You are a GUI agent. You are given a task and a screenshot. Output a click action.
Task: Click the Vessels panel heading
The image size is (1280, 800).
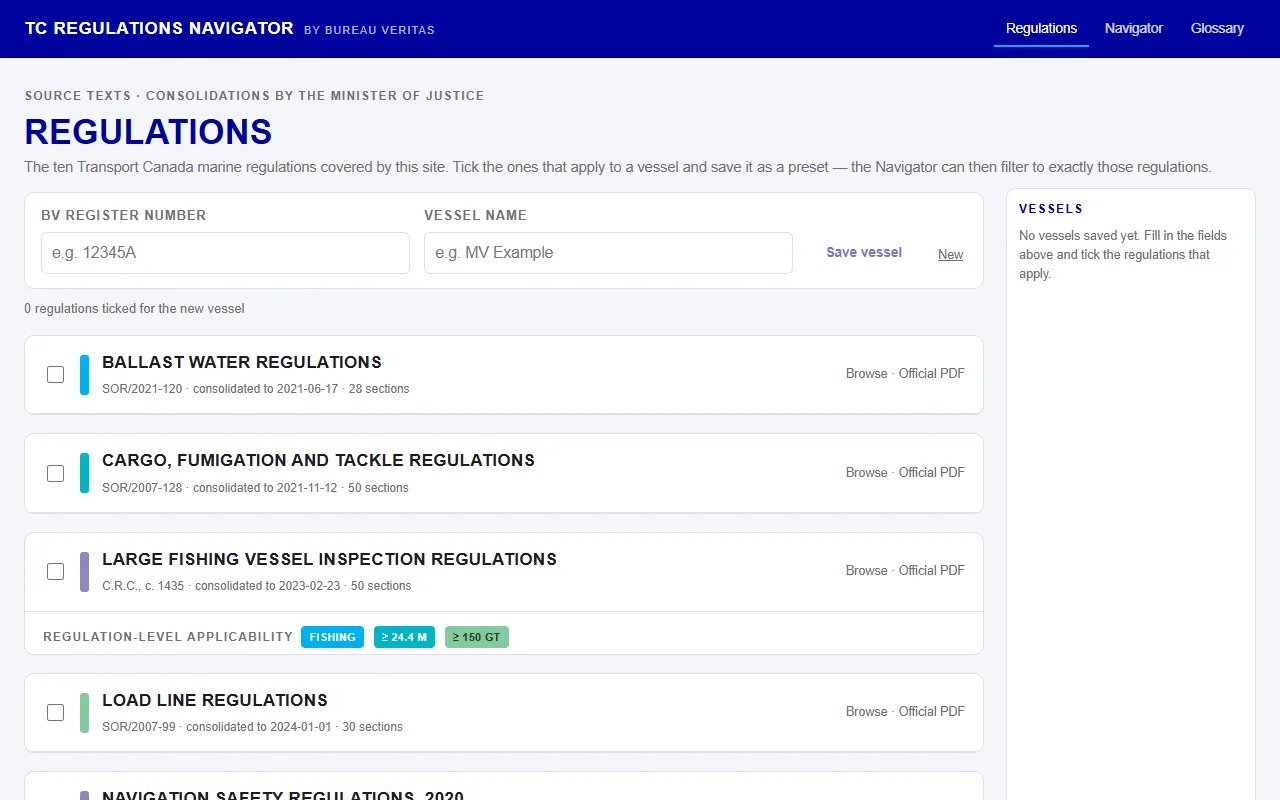pos(1051,209)
